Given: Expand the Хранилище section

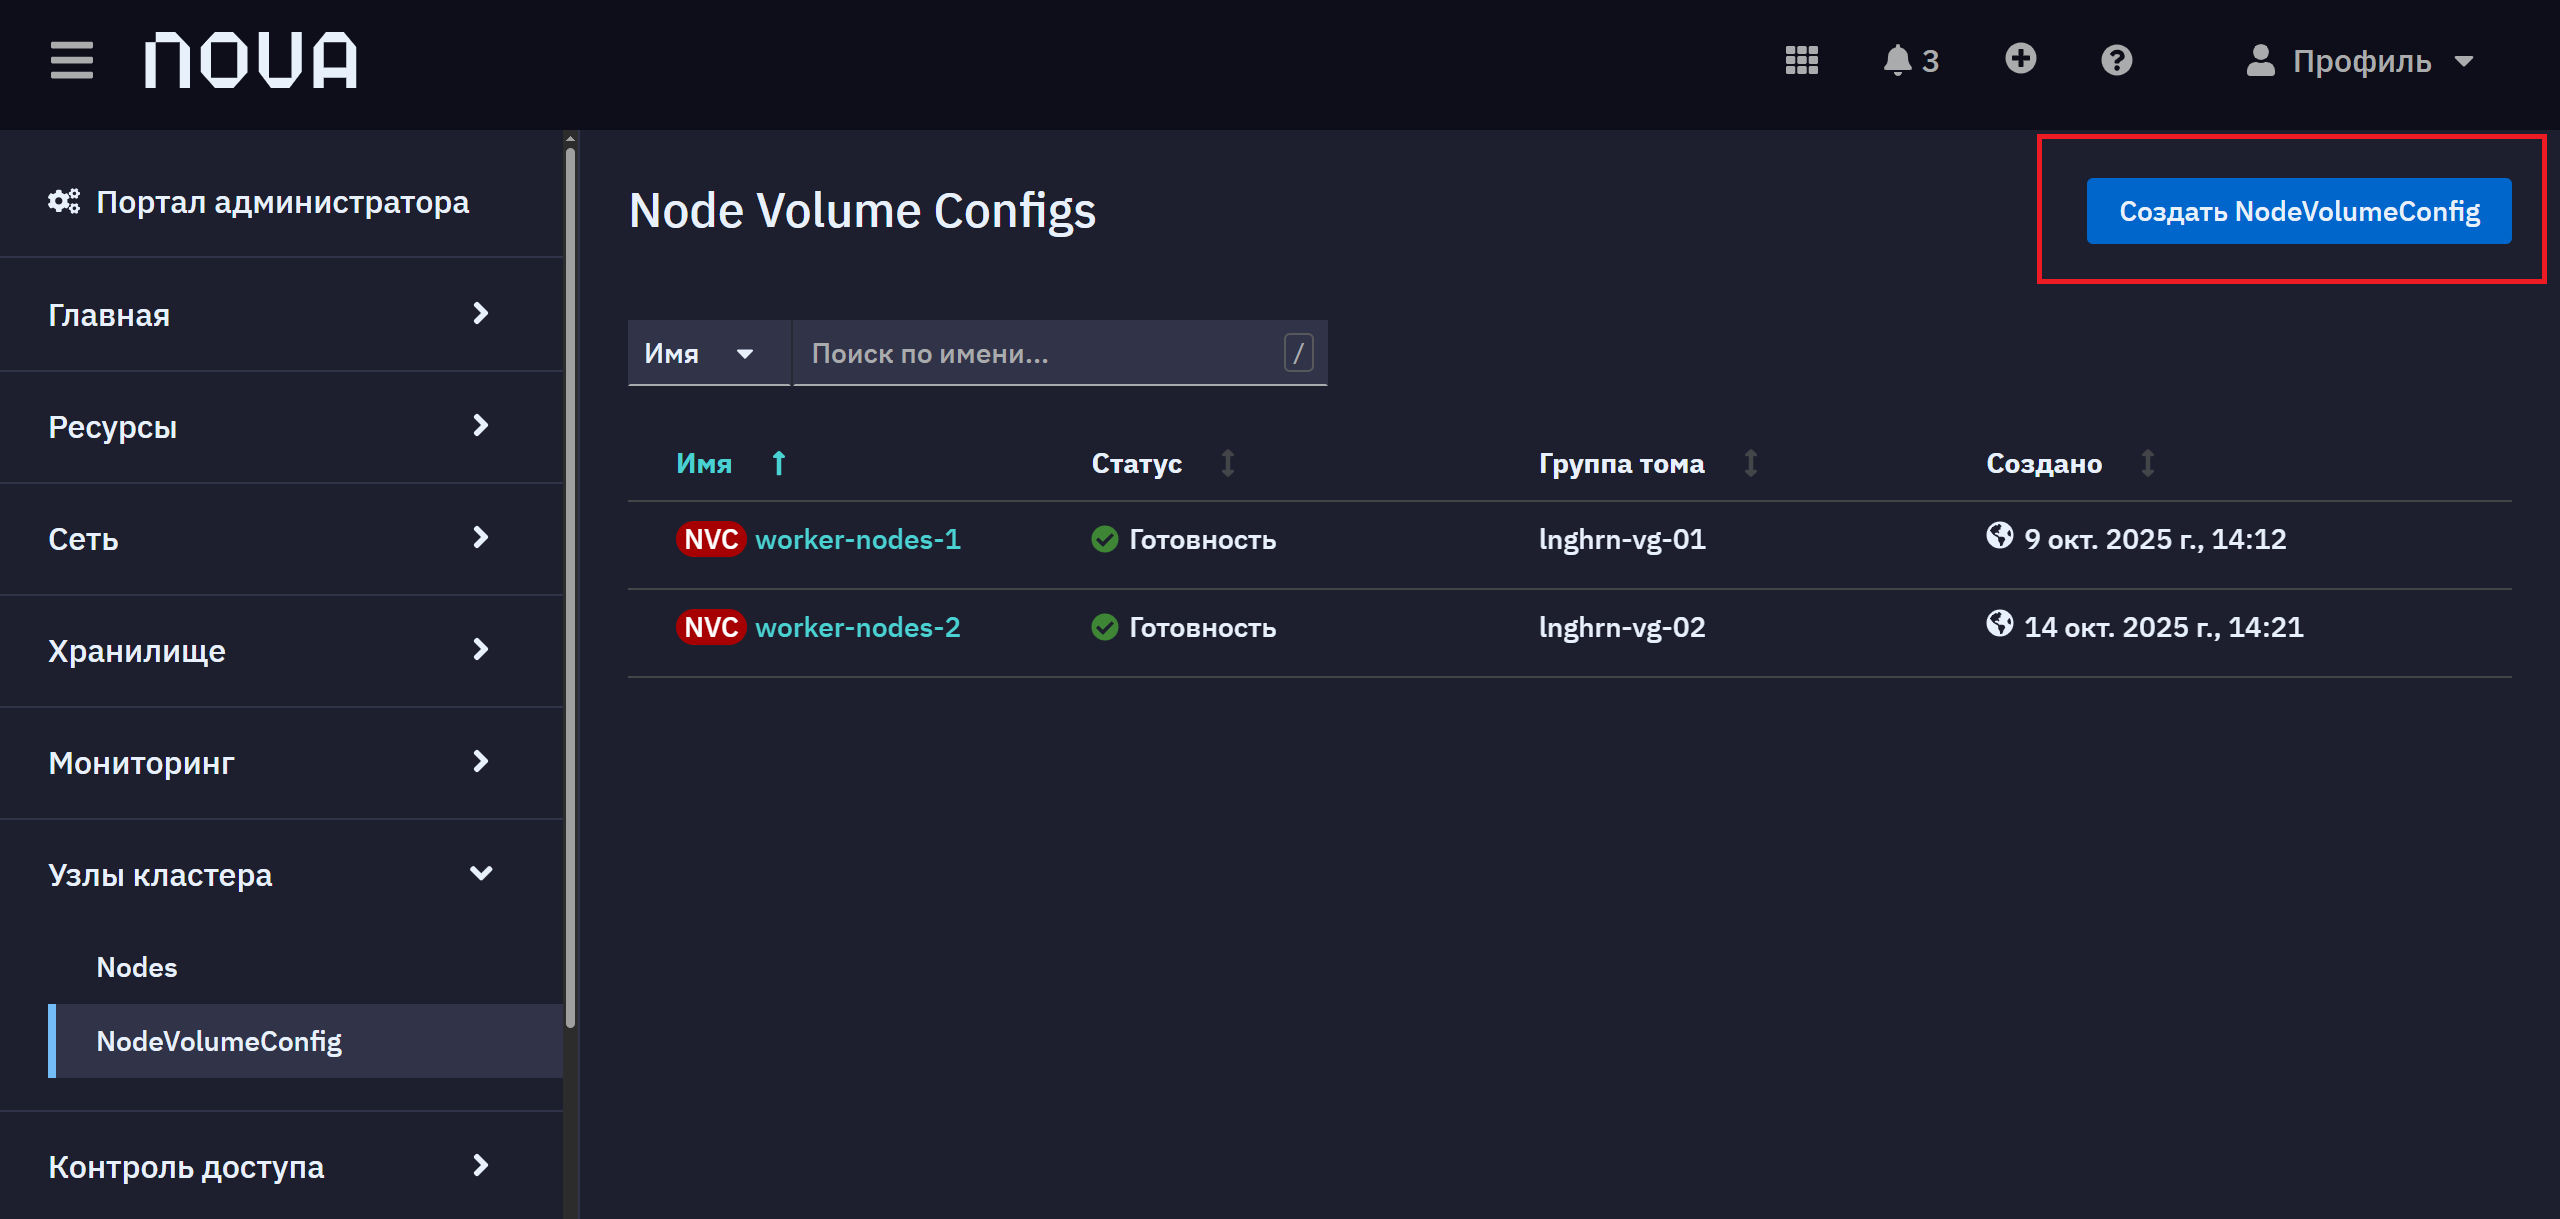Looking at the screenshot, I should 282,651.
